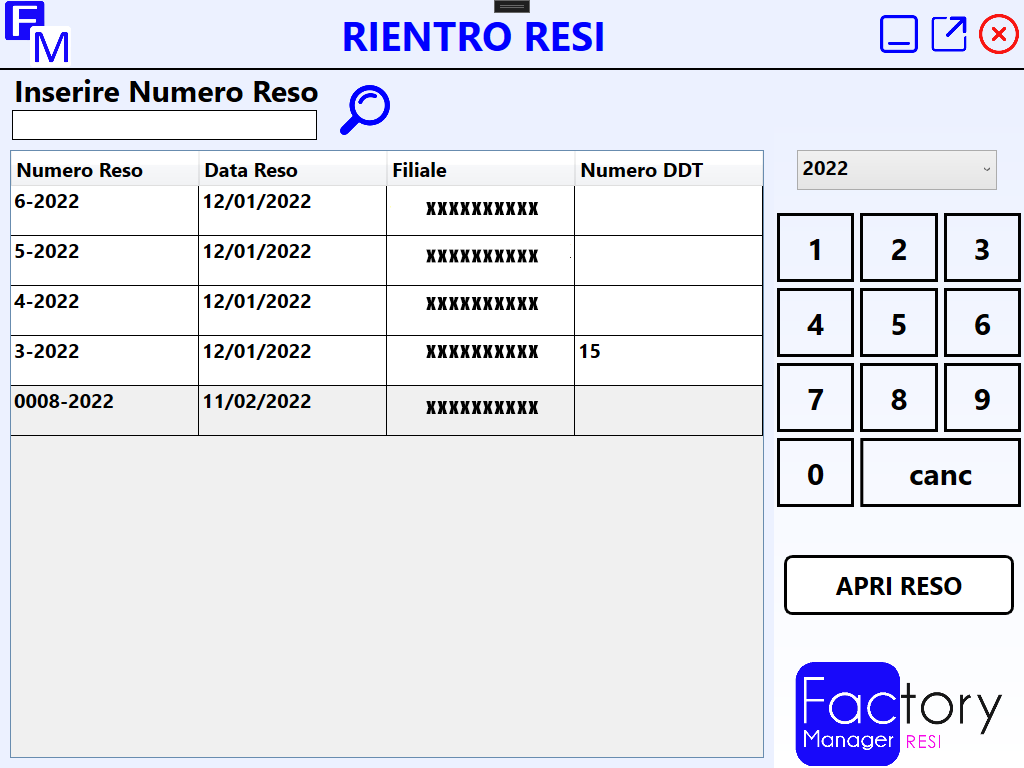Click the magnifying glass search icon
The width and height of the screenshot is (1024, 768).
pyautogui.click(x=365, y=109)
